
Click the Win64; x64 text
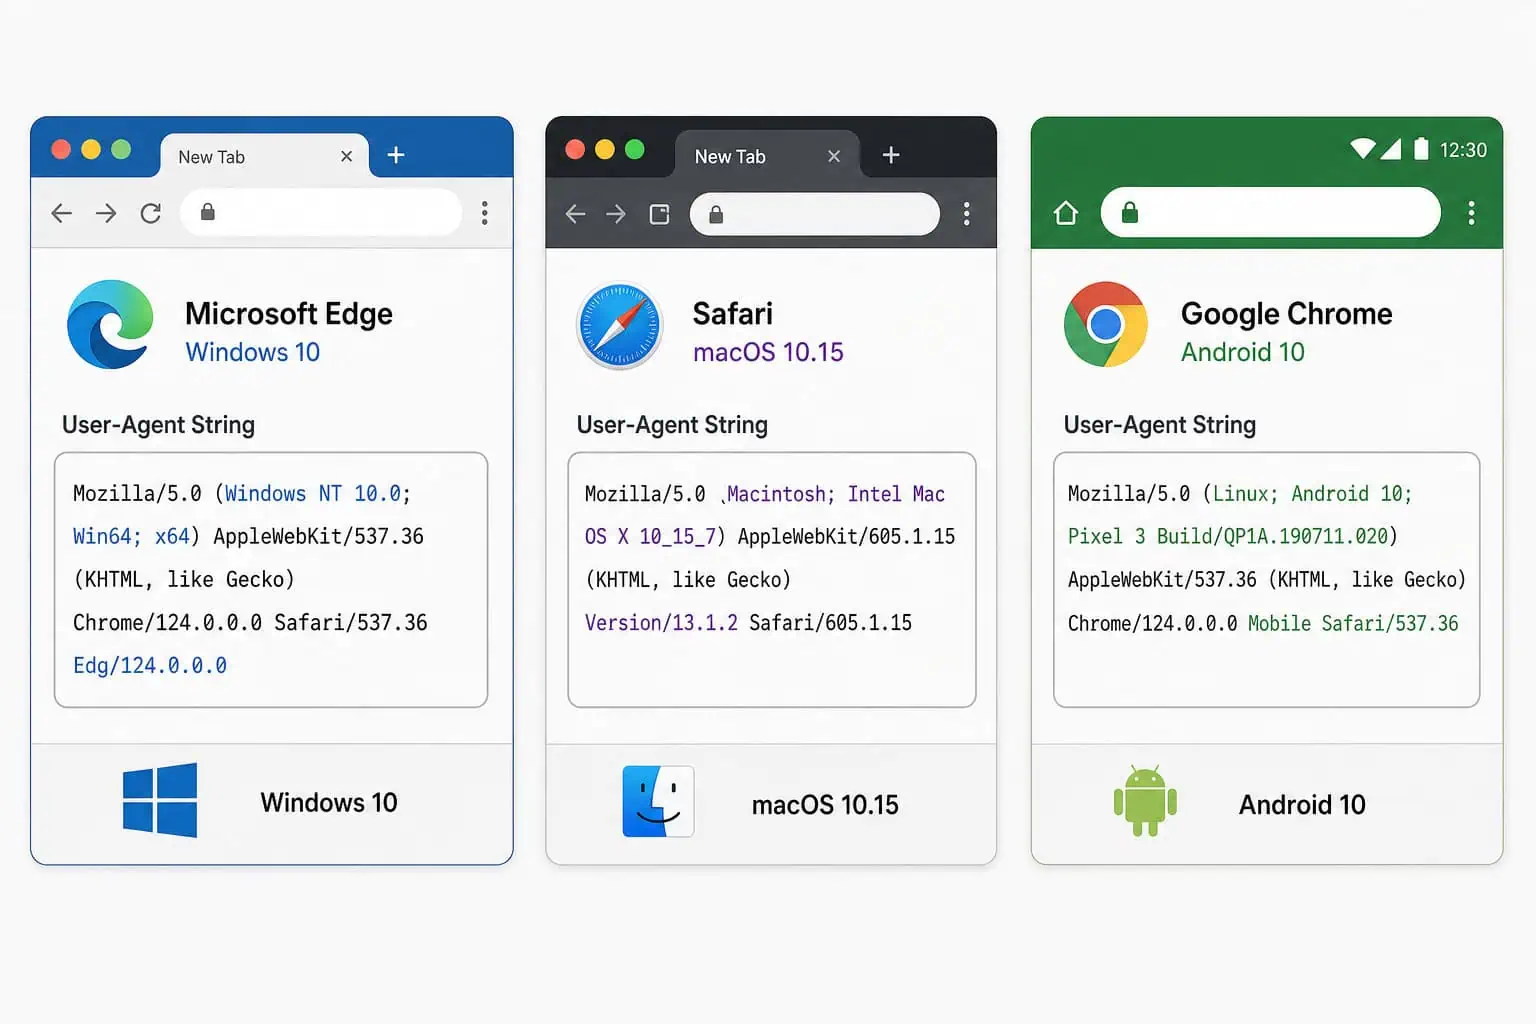click(x=131, y=536)
